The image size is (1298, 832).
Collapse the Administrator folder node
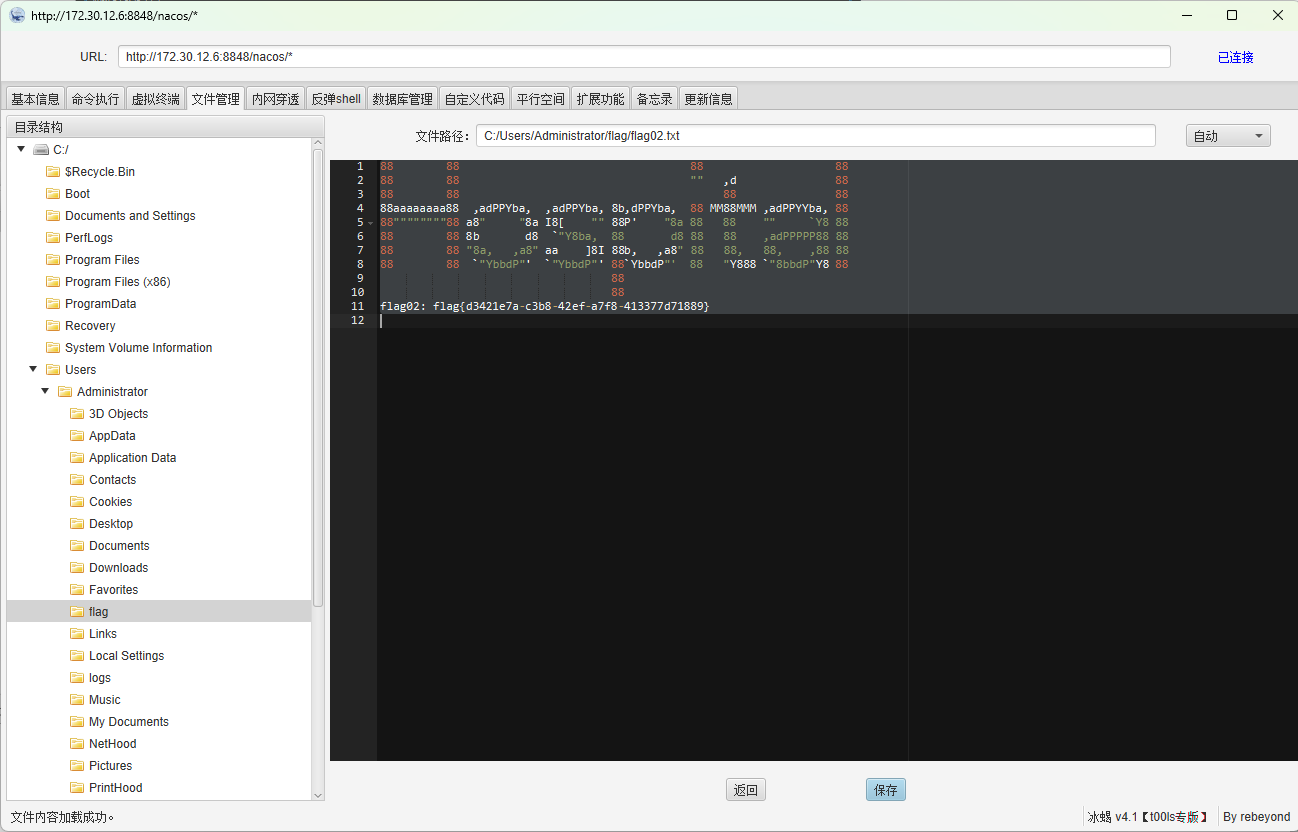coord(45,391)
